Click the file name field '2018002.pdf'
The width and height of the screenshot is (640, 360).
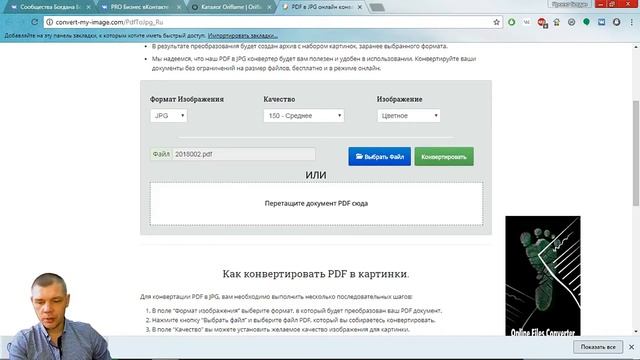coord(244,154)
